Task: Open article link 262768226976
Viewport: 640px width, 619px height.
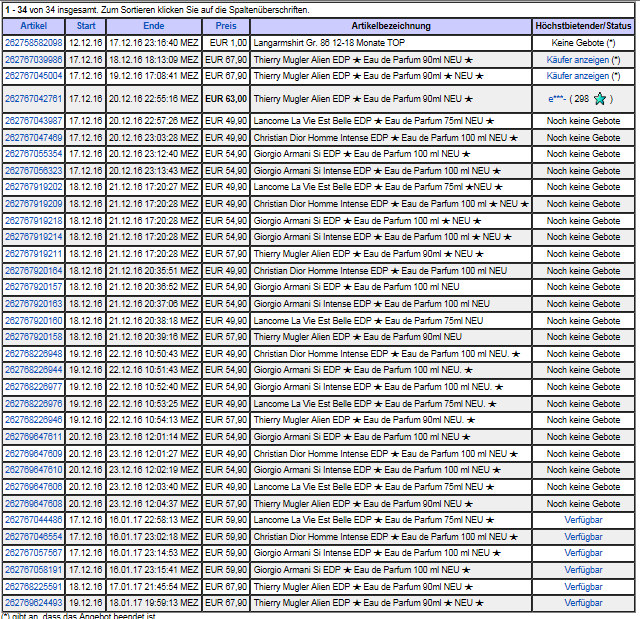Action: [33, 404]
